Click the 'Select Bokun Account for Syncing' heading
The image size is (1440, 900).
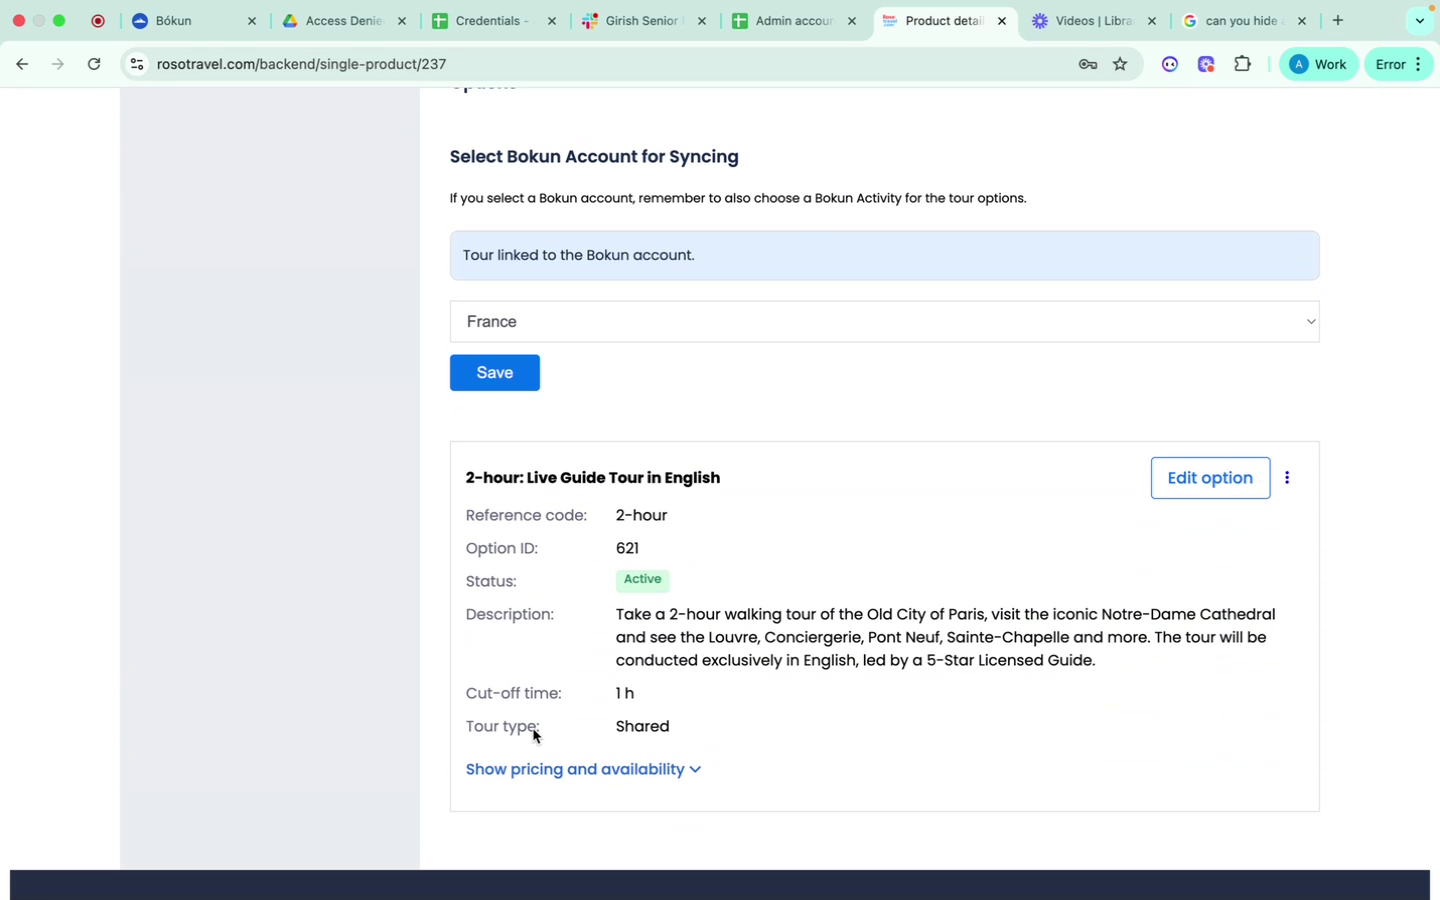[x=594, y=157]
